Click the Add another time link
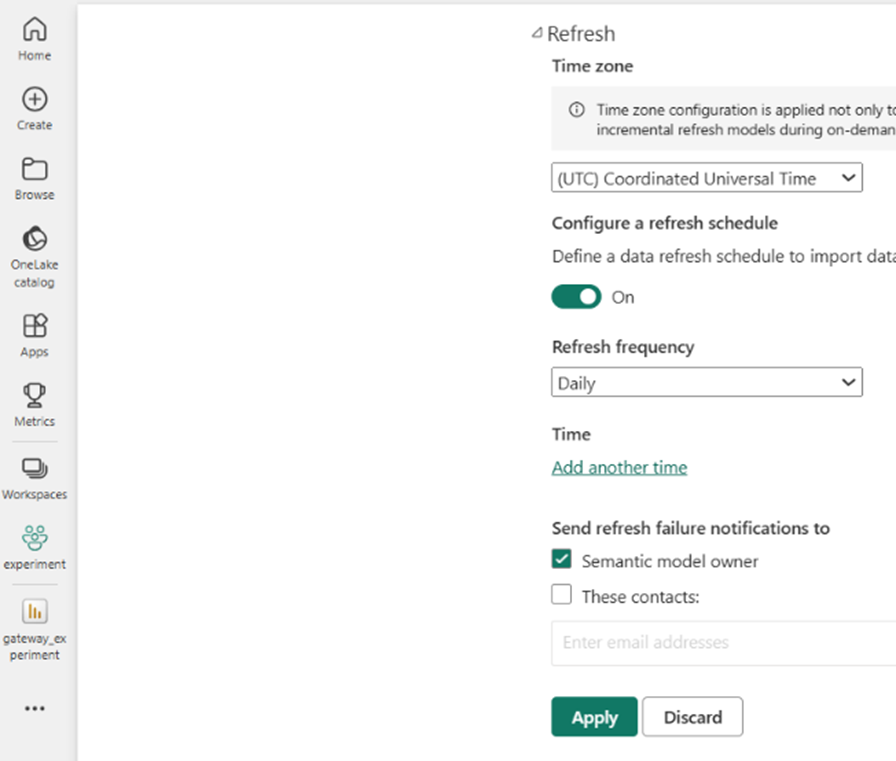 (619, 468)
